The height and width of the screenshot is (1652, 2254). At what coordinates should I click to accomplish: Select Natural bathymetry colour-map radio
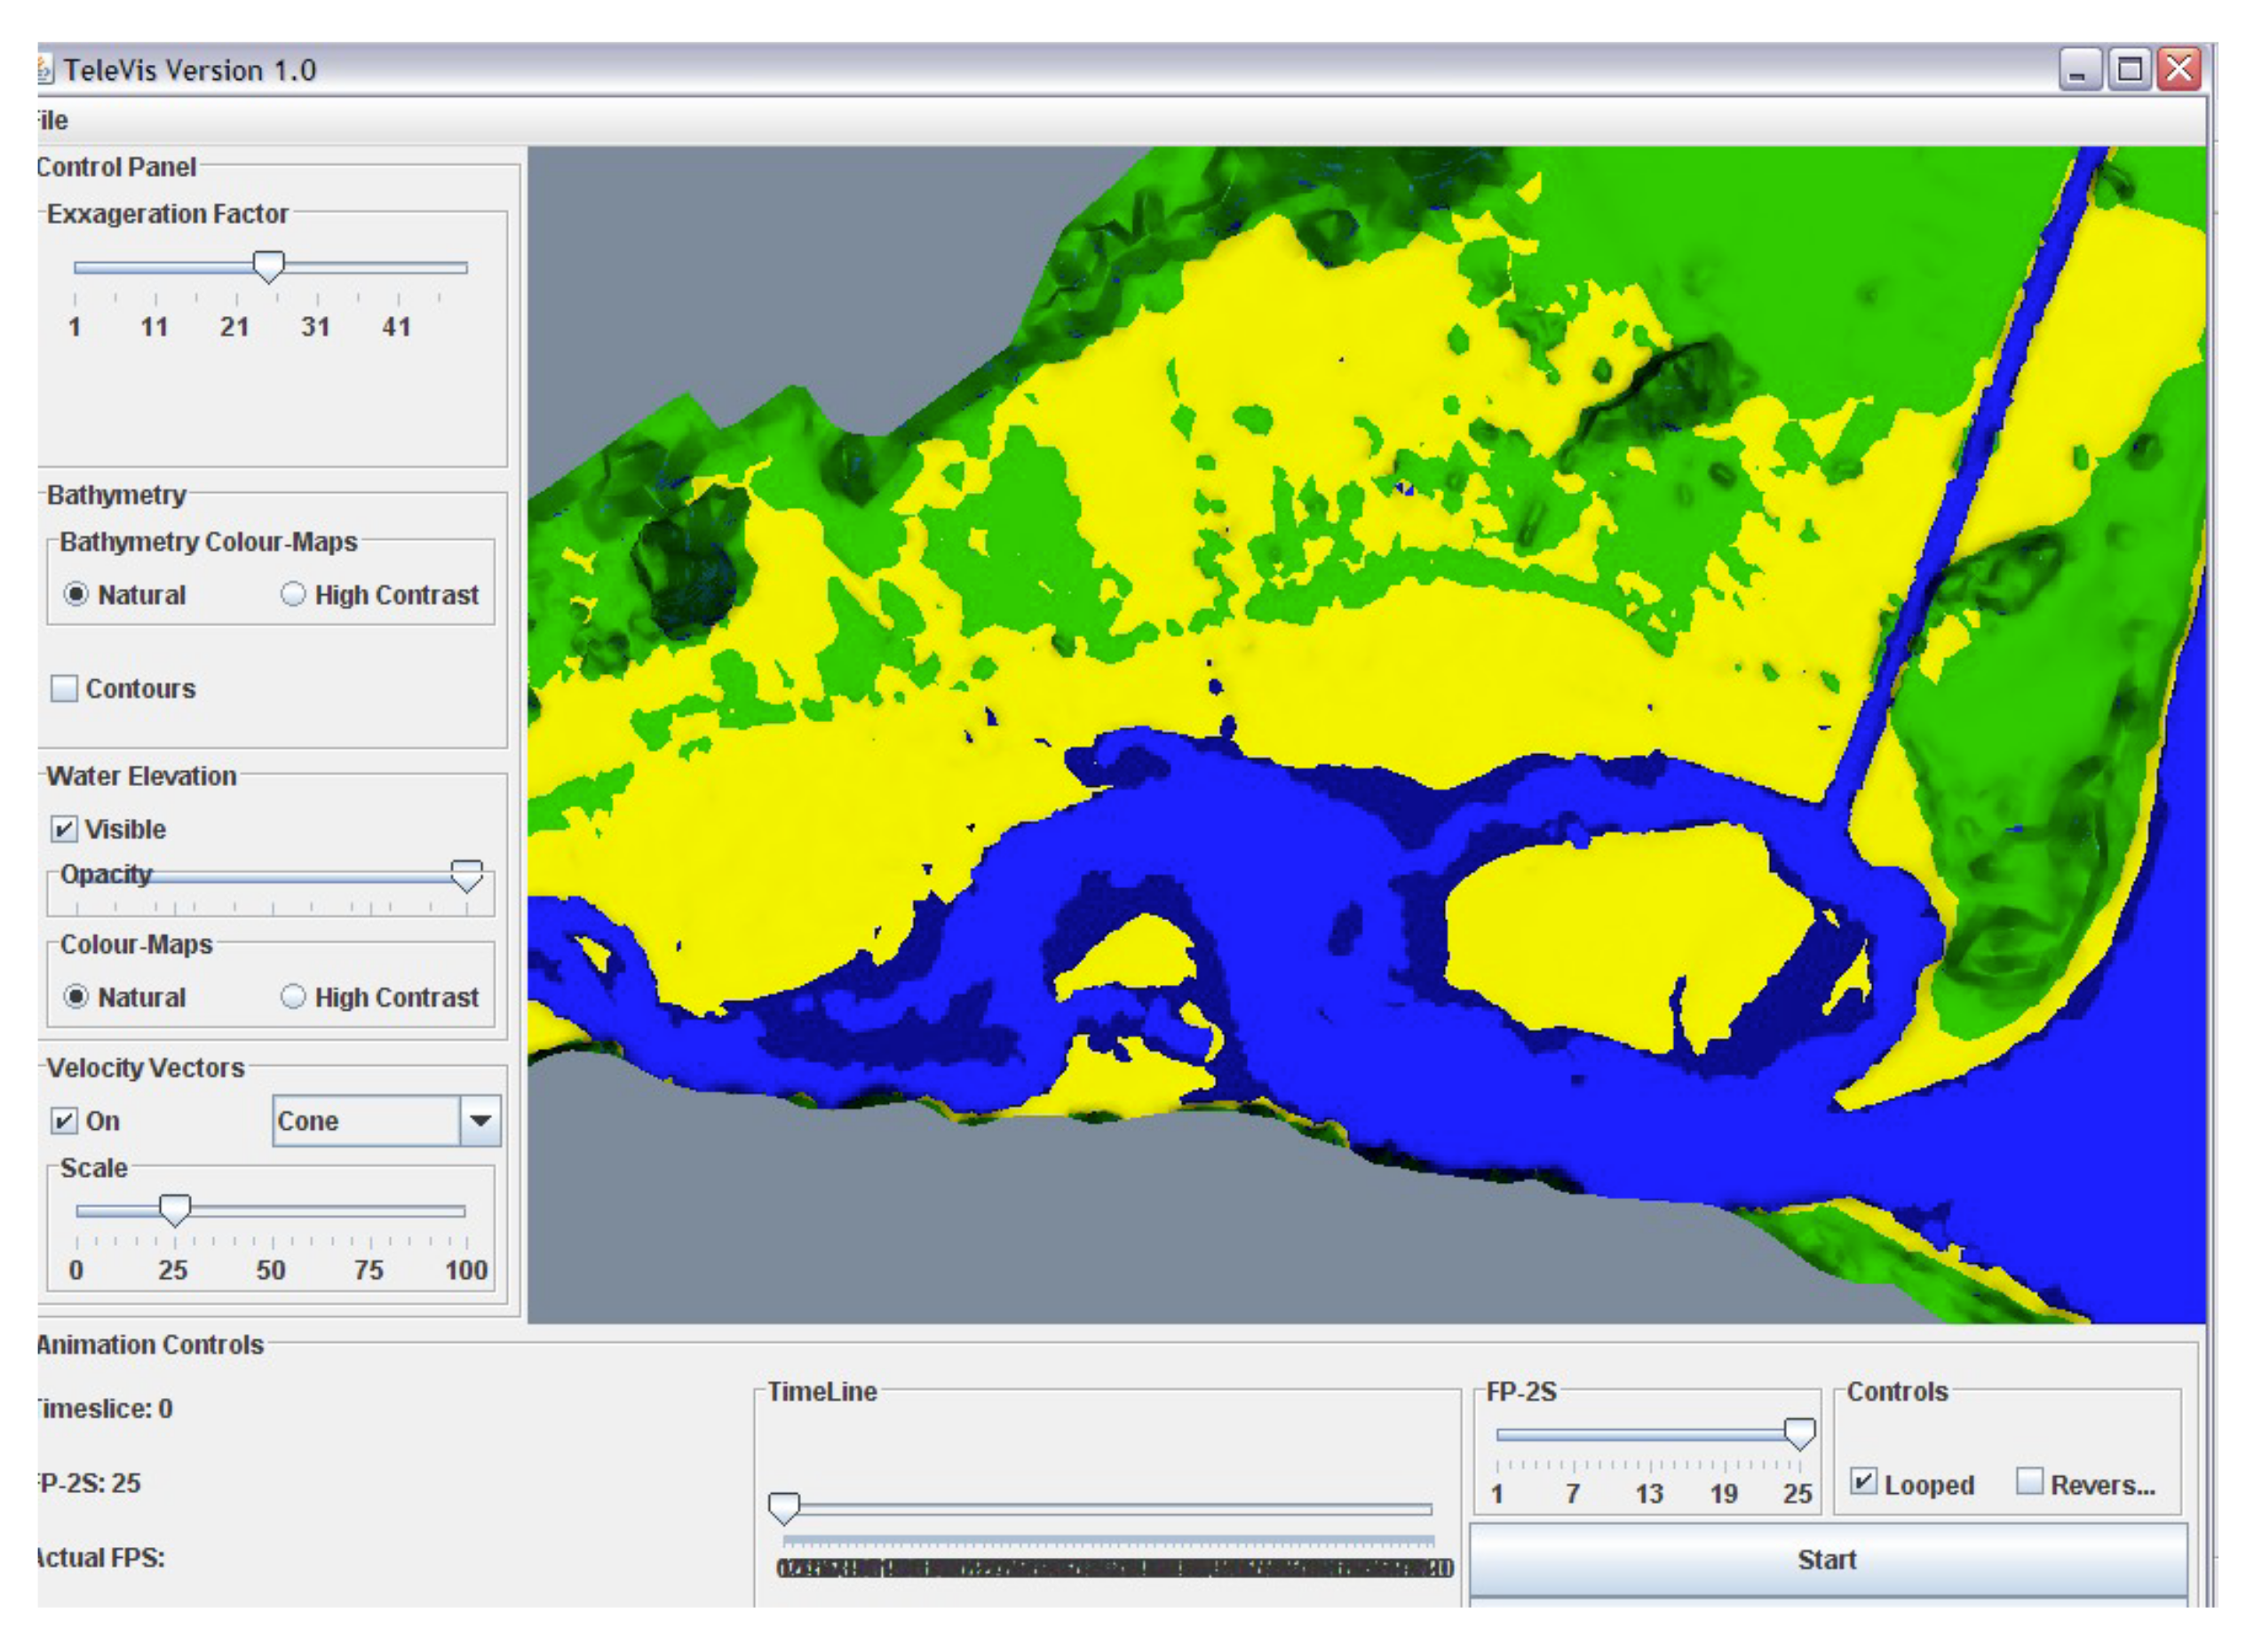pos(76,595)
